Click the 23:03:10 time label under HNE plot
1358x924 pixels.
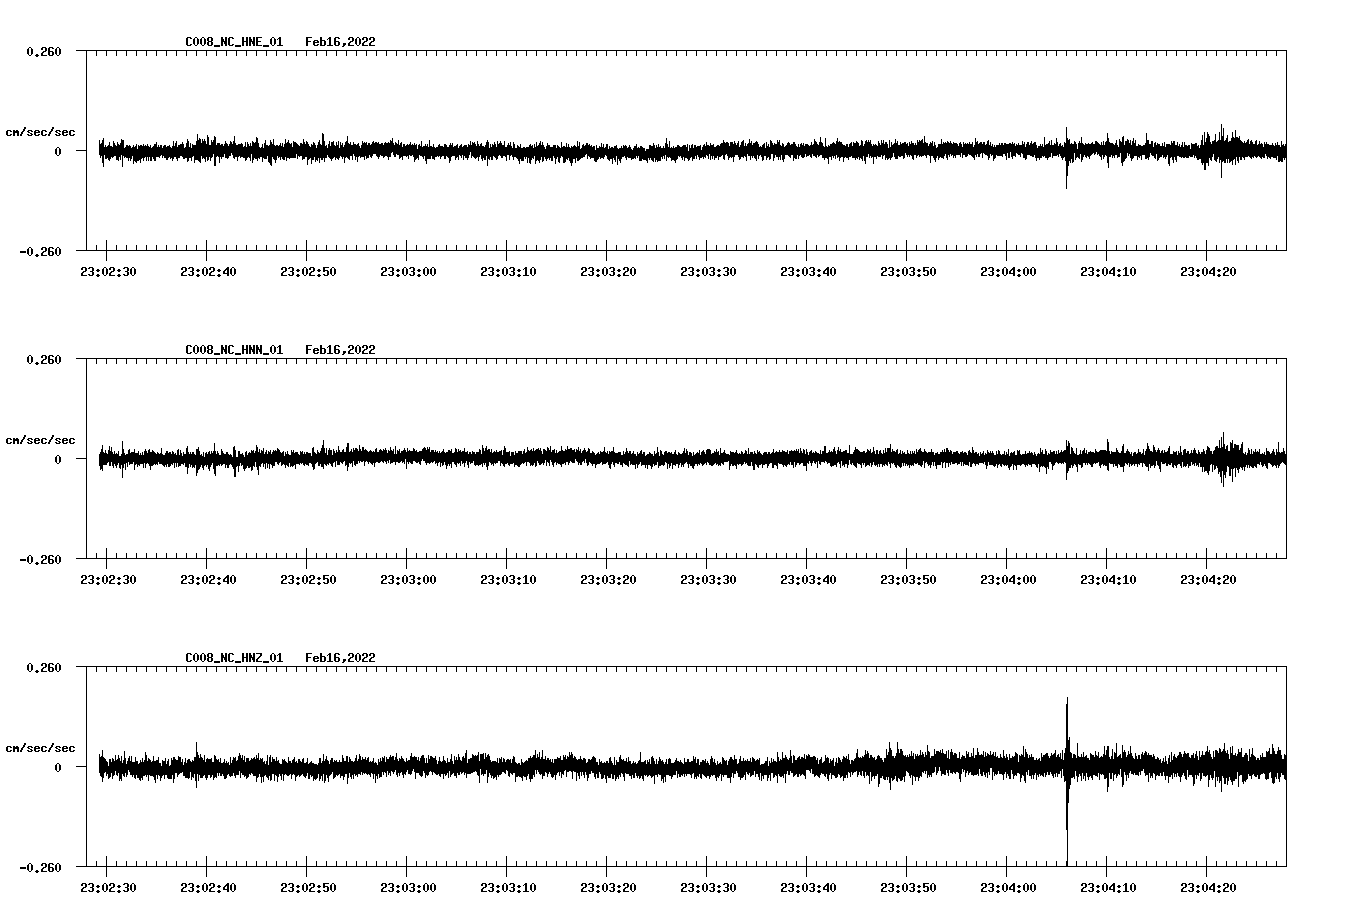pyautogui.click(x=508, y=272)
